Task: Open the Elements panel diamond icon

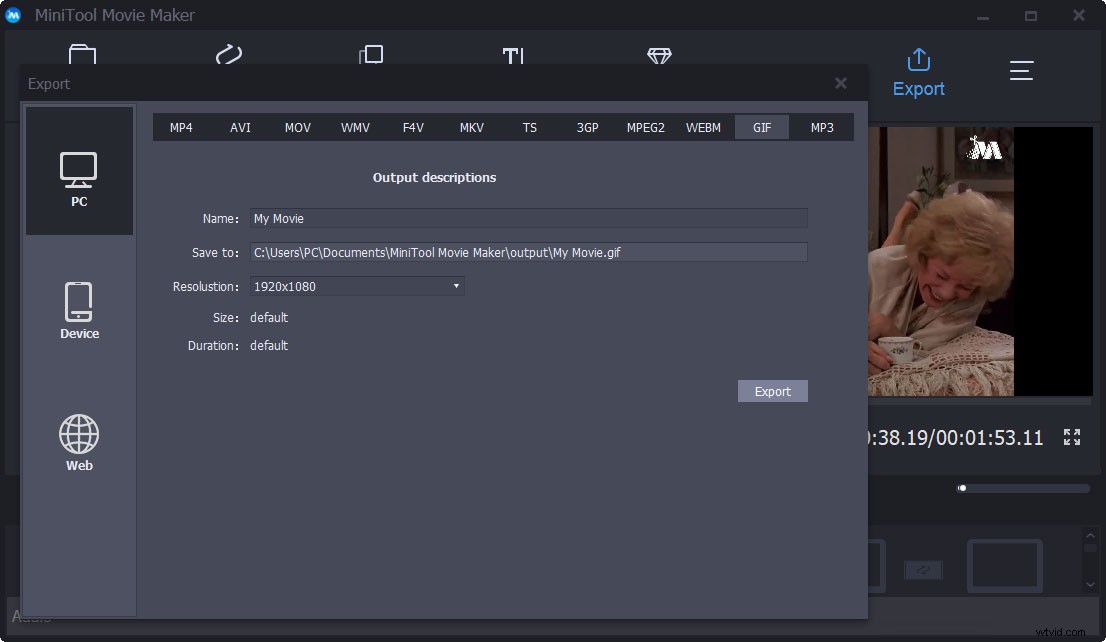Action: click(659, 57)
